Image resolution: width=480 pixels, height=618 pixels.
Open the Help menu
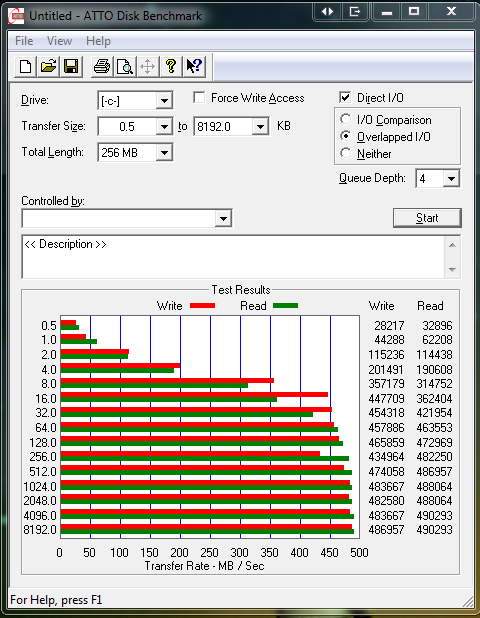[98, 41]
